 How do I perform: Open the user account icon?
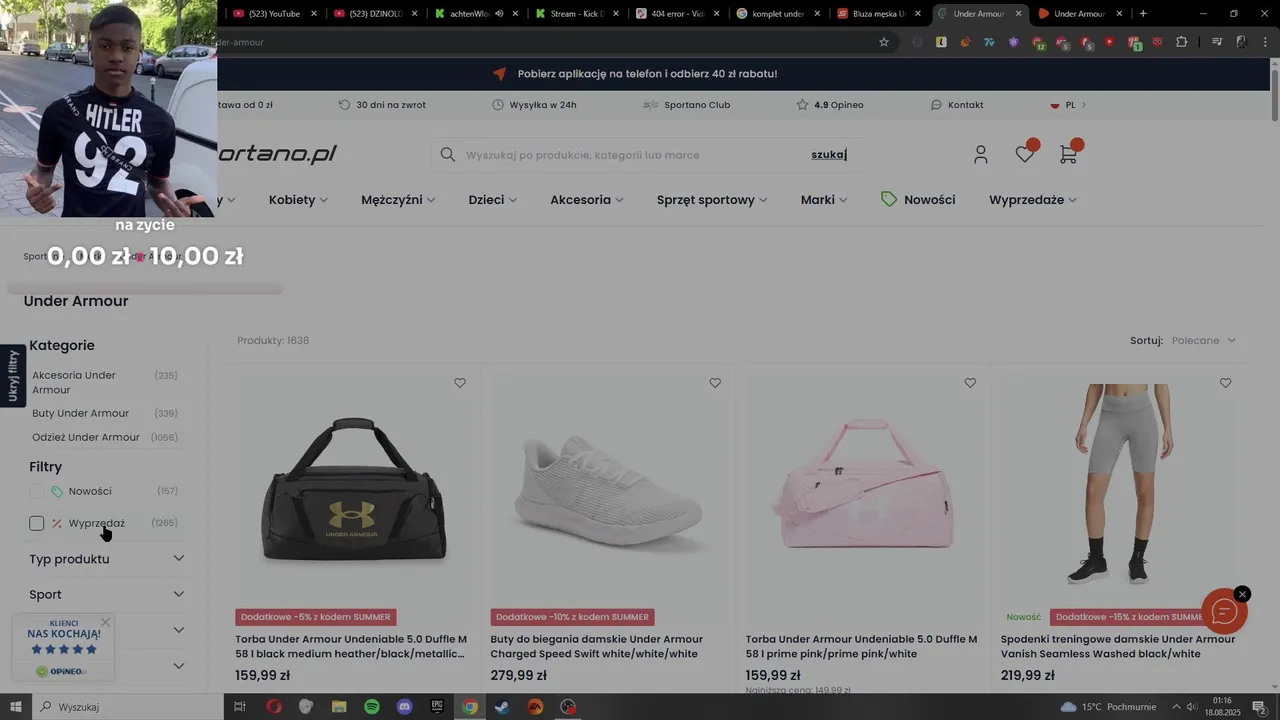pos(980,154)
